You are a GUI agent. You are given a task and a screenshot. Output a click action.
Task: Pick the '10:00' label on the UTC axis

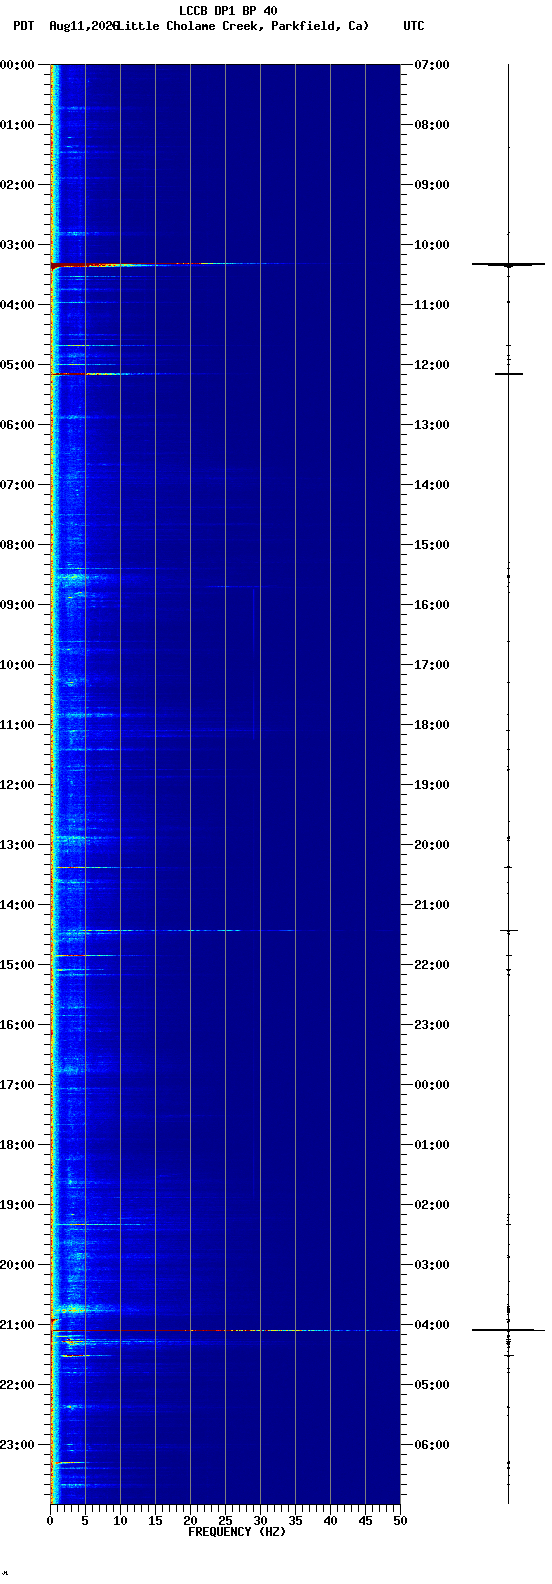pyautogui.click(x=432, y=245)
